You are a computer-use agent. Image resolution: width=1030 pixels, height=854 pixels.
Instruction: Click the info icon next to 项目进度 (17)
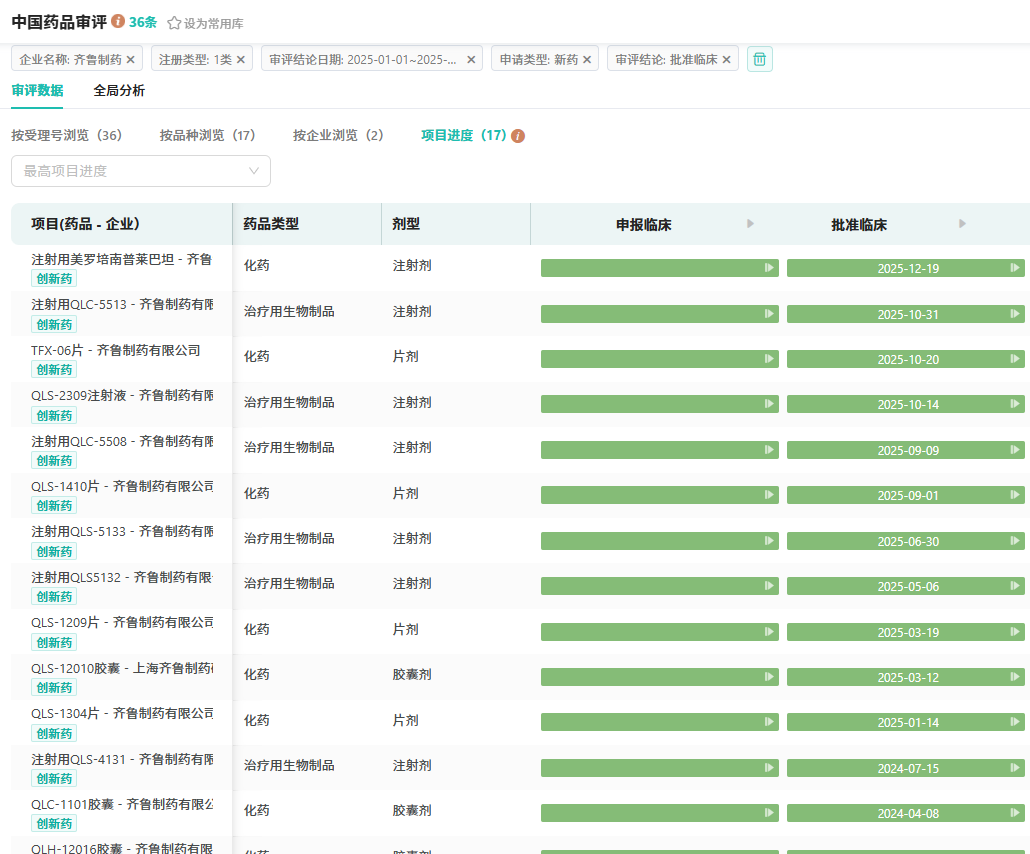point(518,136)
